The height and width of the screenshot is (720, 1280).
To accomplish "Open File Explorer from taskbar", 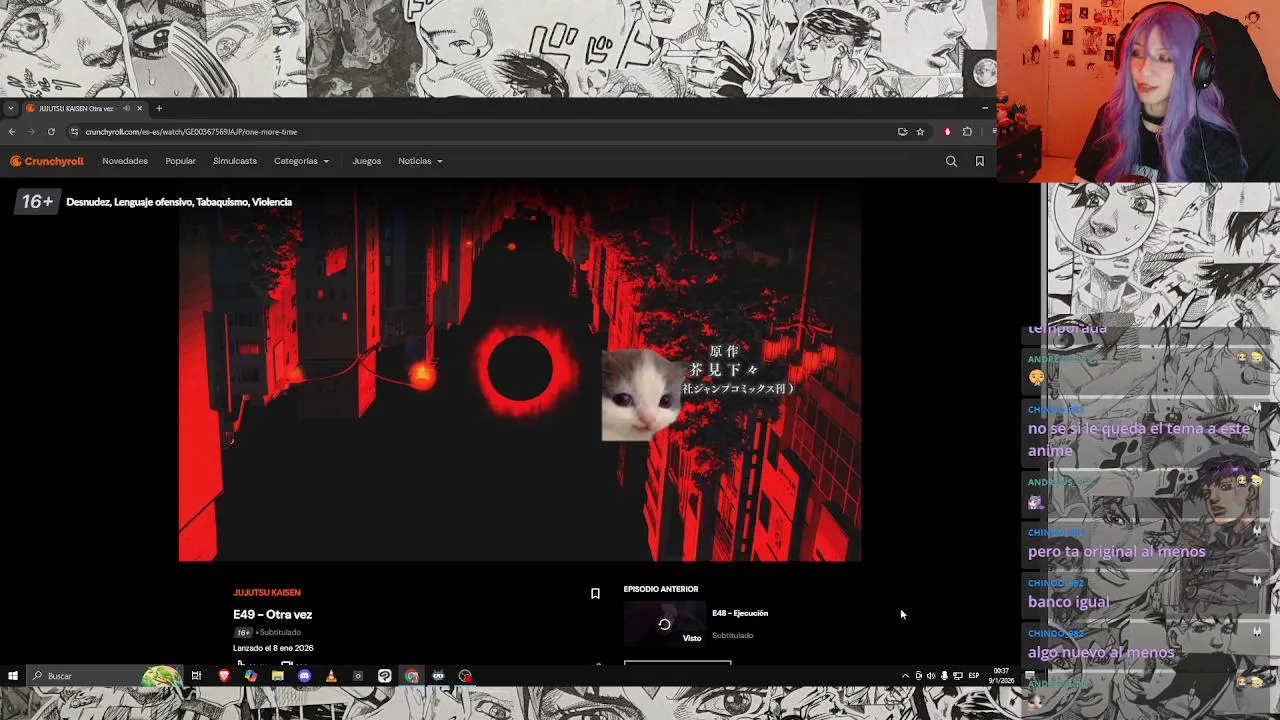I will pyautogui.click(x=278, y=676).
